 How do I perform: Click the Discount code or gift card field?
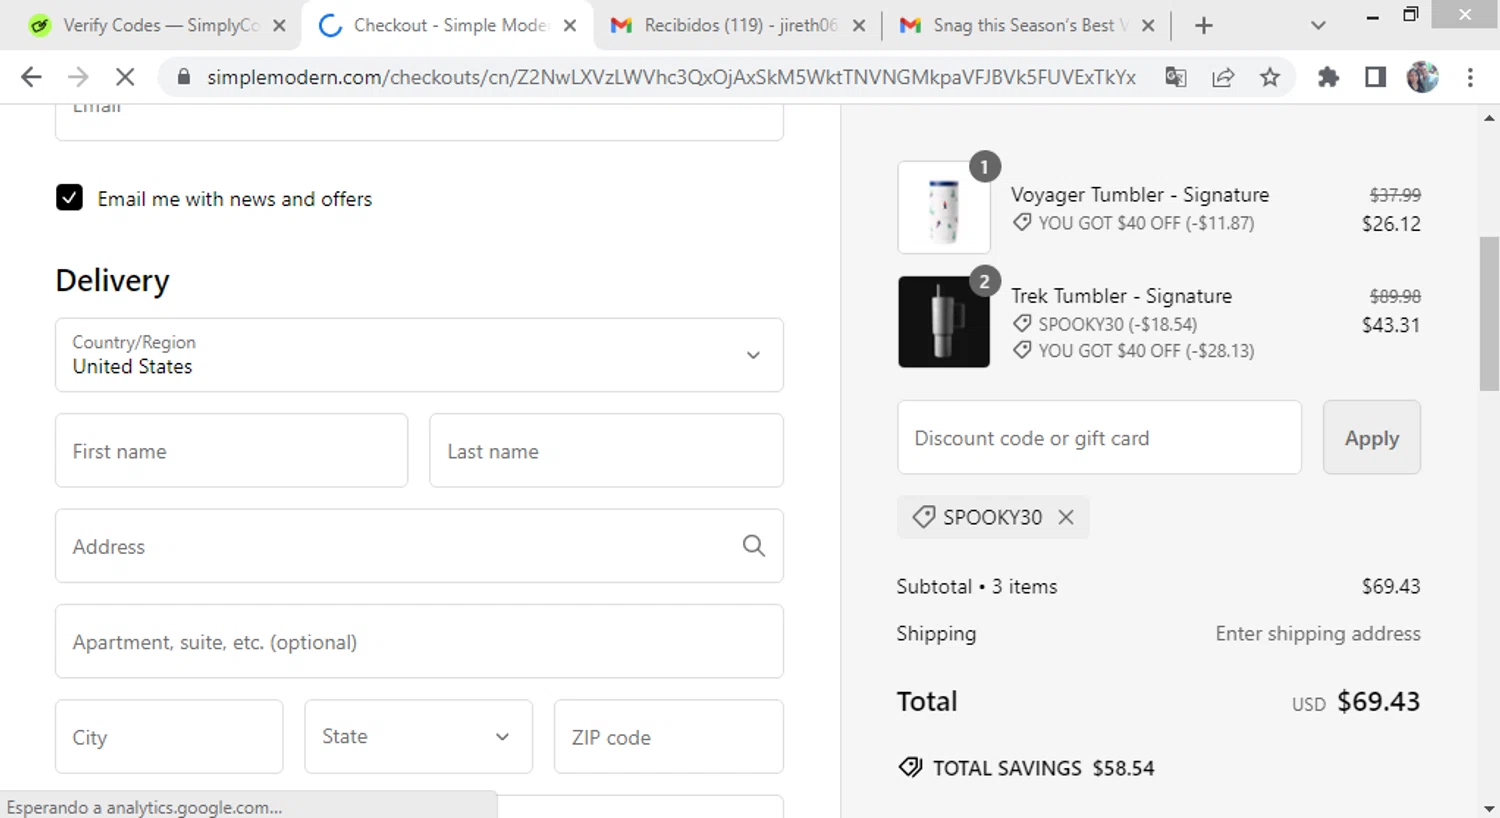(1099, 438)
